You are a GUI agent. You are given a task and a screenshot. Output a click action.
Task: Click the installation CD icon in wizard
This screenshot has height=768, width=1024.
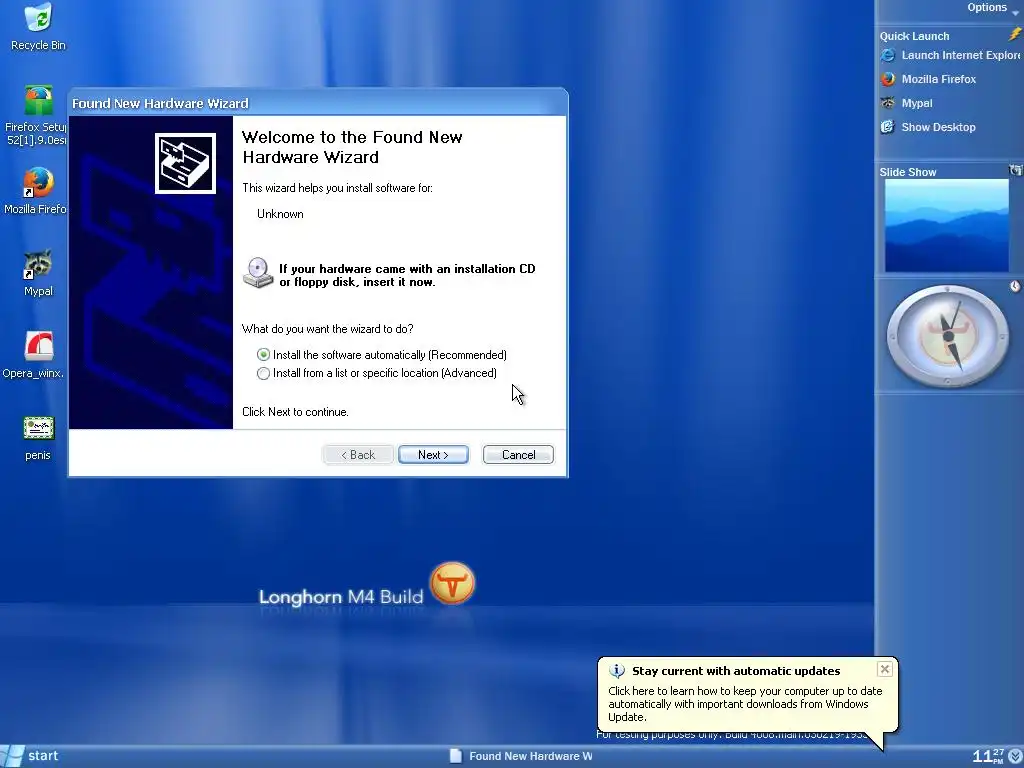click(x=258, y=273)
